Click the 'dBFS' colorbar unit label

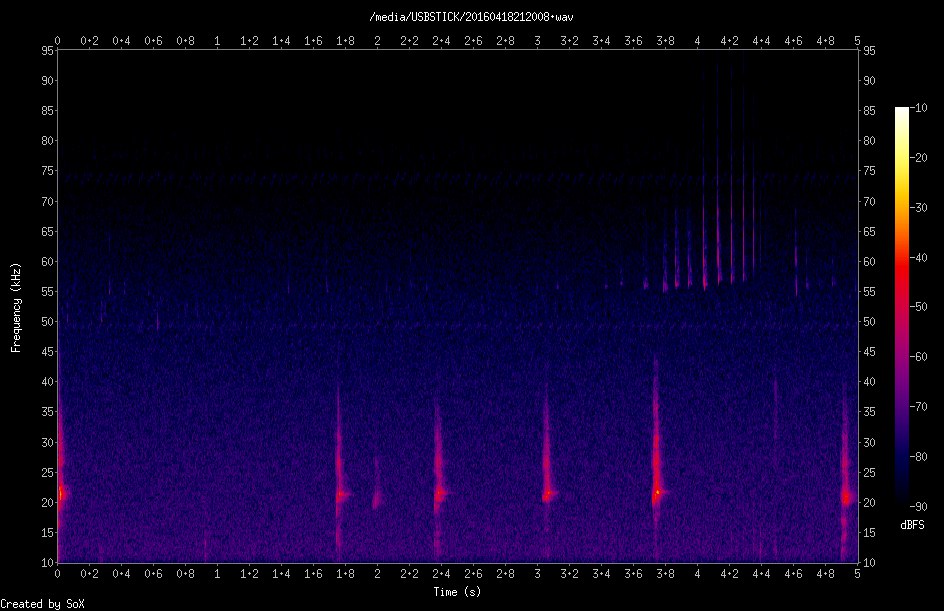coord(912,525)
